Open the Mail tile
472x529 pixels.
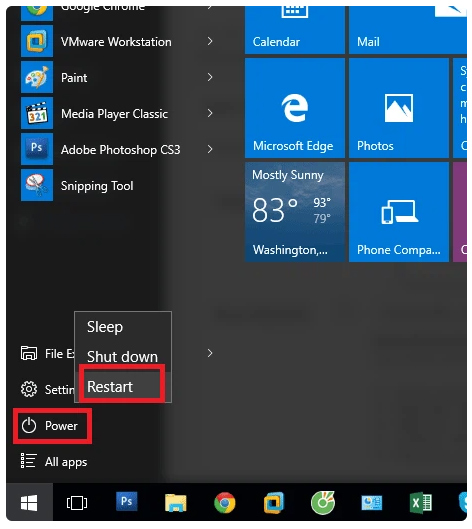[408, 30]
